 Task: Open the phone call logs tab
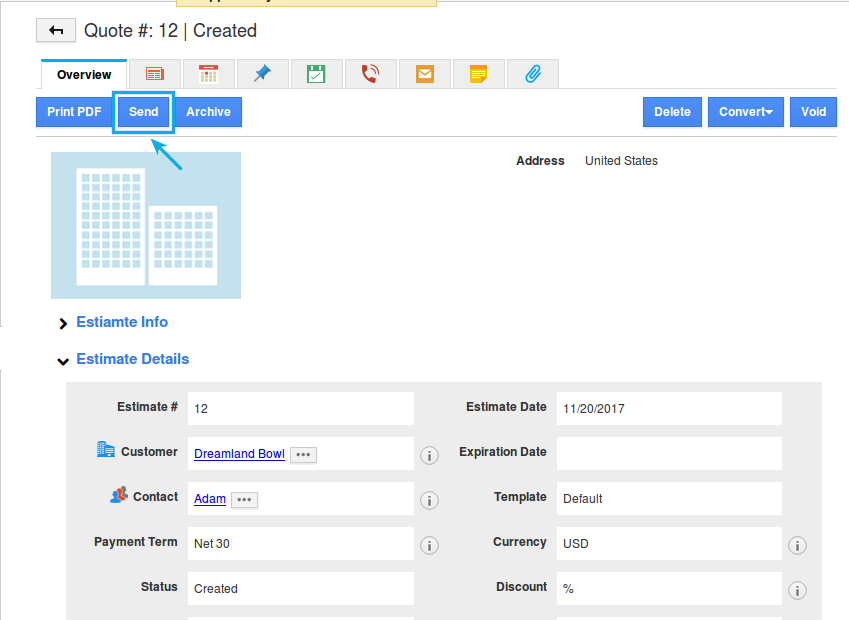click(x=370, y=74)
